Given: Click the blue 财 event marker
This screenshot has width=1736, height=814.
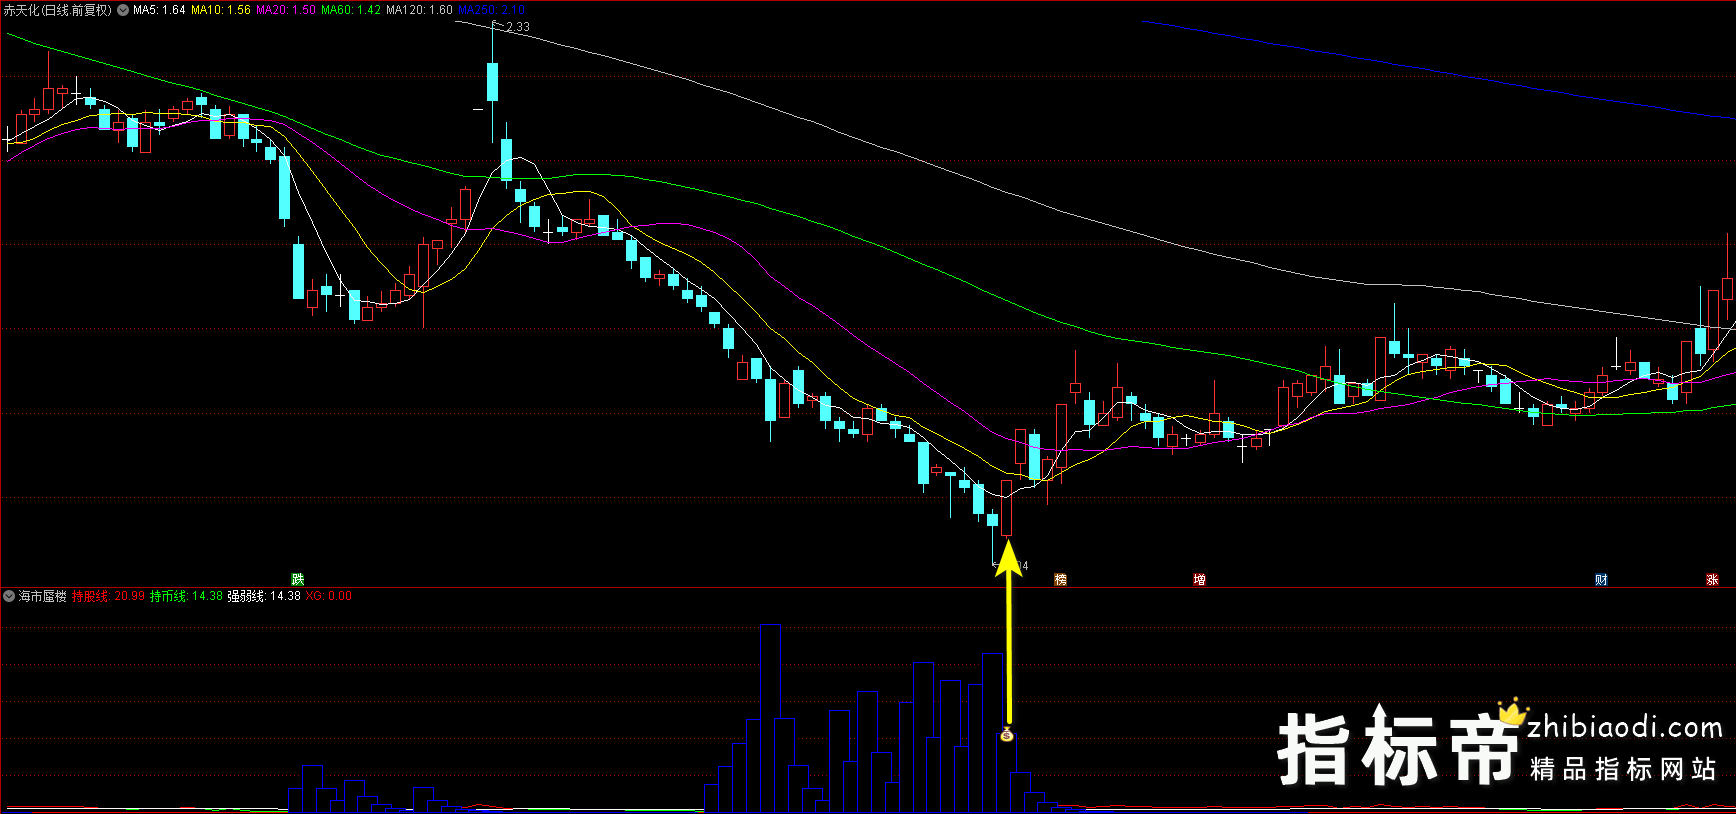Looking at the screenshot, I should (1601, 580).
